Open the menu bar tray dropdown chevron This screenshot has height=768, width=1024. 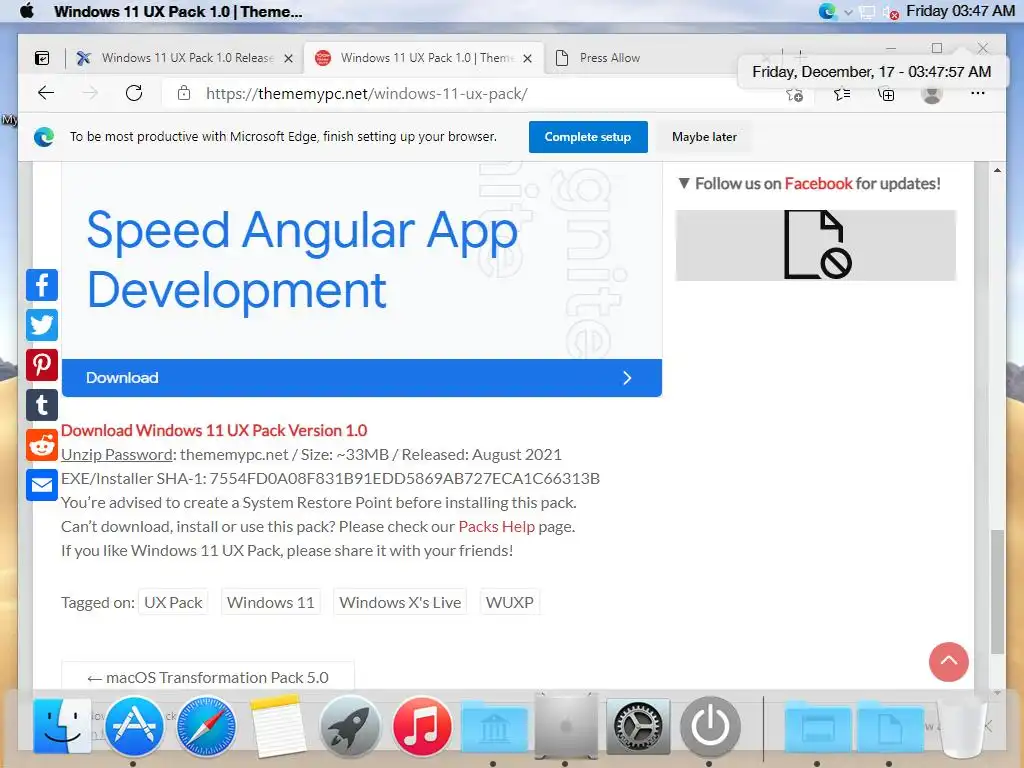tap(848, 12)
